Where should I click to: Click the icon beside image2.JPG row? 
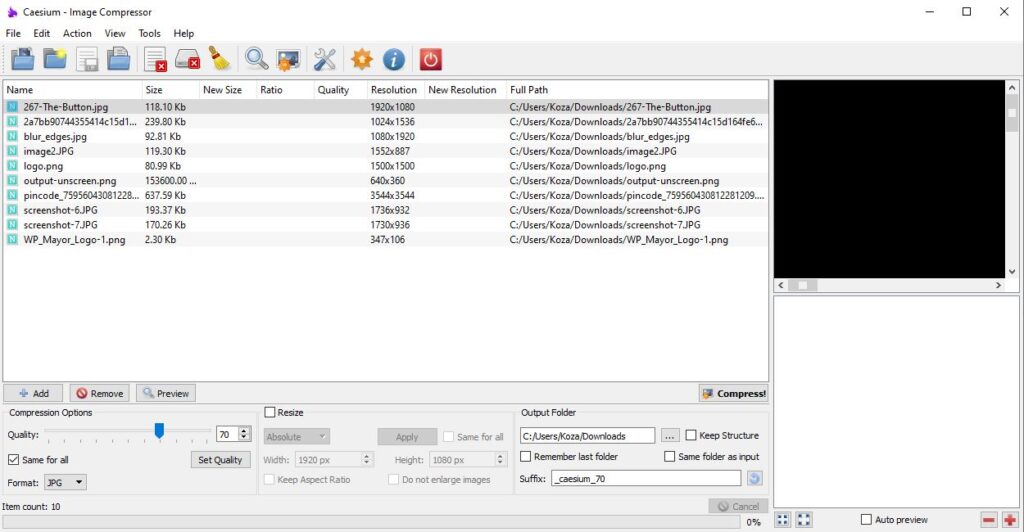pyautogui.click(x=12, y=151)
